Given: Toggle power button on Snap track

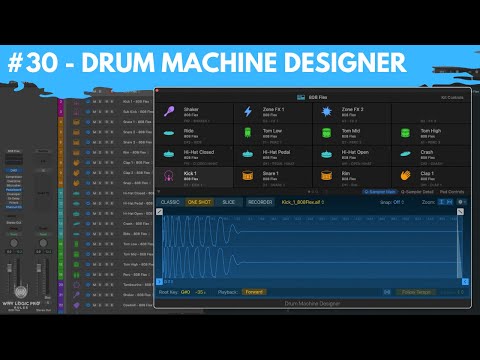Looking at the screenshot, I should [x=88, y=183].
